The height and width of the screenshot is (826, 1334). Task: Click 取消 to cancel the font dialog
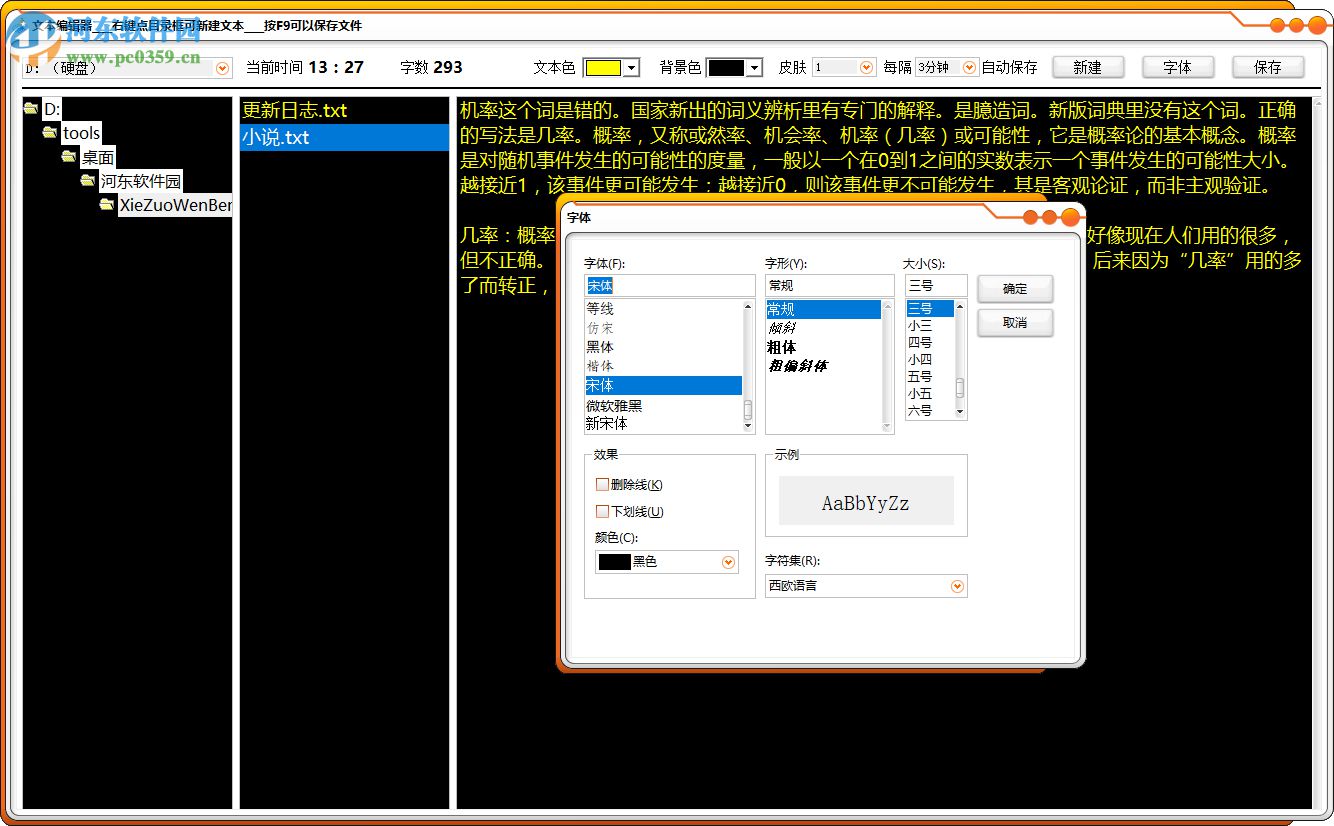coord(1014,323)
